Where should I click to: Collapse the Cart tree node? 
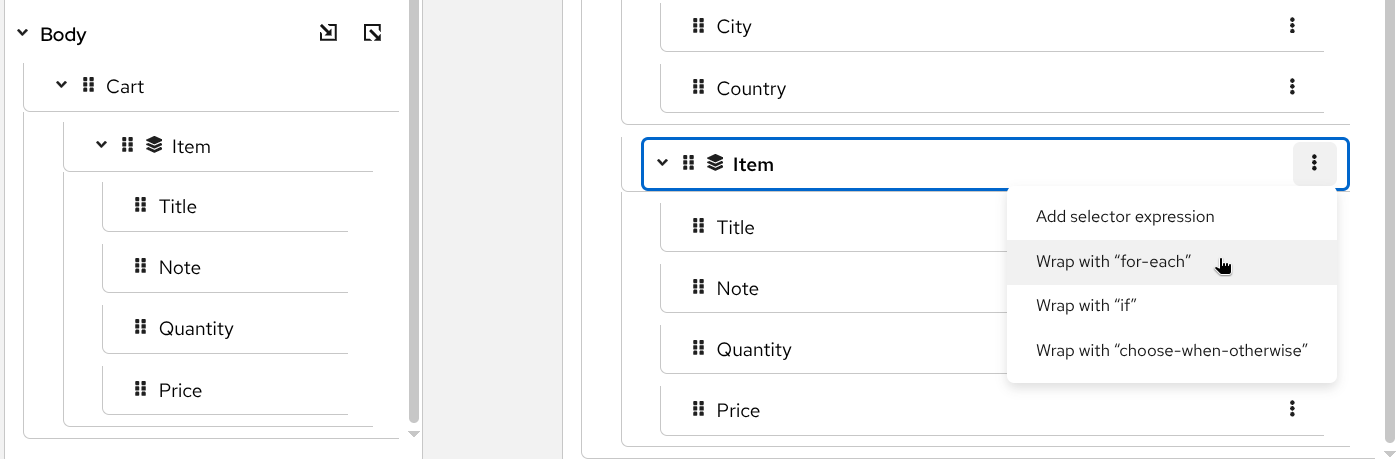tap(61, 86)
